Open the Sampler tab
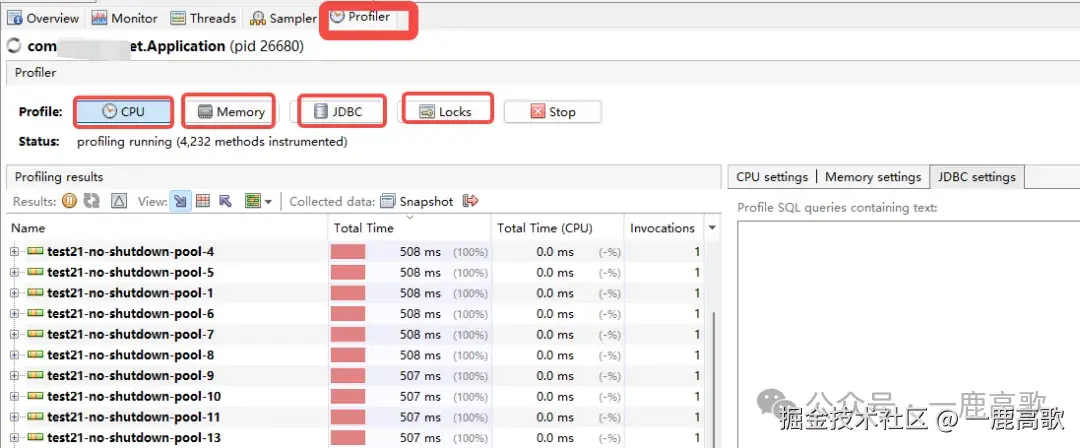The width and height of the screenshot is (1080, 448). pyautogui.click(x=283, y=18)
